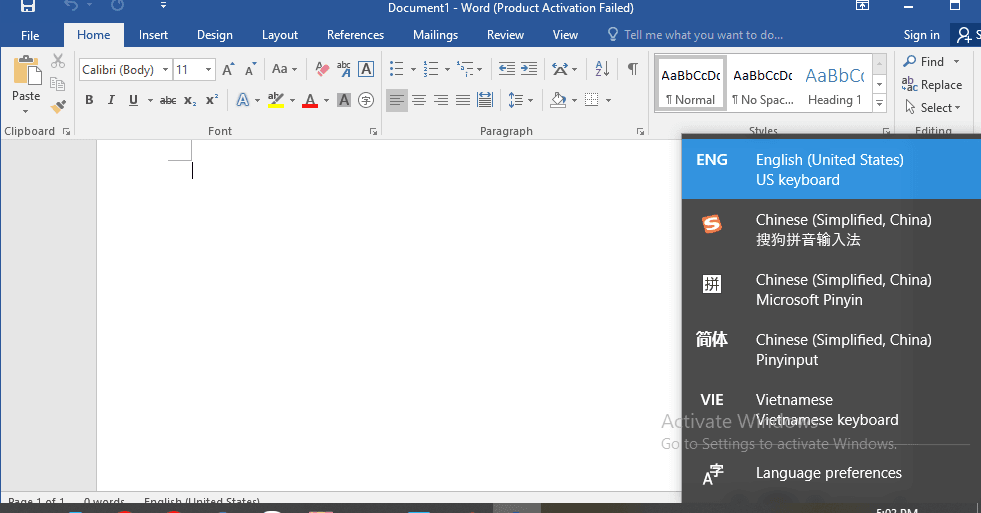Toggle Show/Hide paragraph marks
The width and height of the screenshot is (981, 513).
tap(633, 69)
